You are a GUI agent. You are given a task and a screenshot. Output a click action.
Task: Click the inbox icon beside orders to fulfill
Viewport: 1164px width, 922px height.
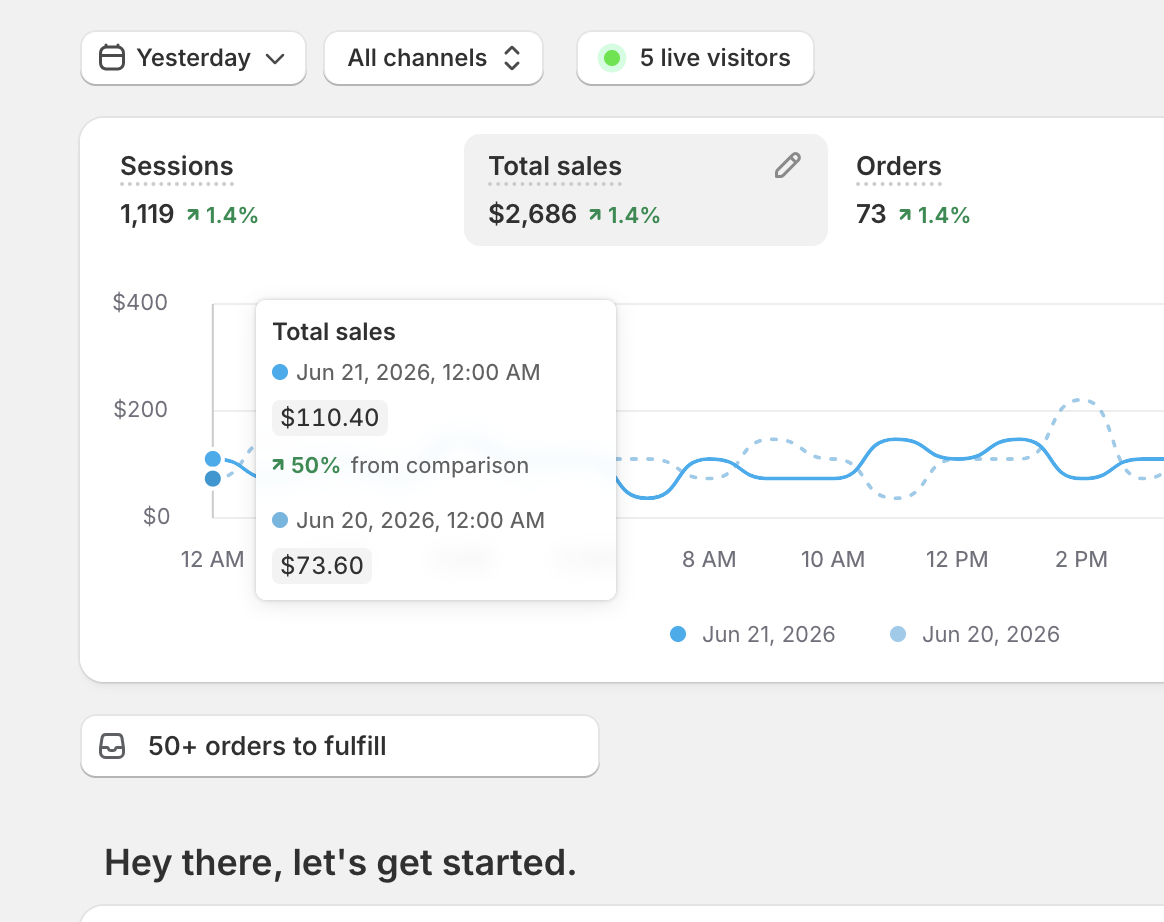point(112,746)
